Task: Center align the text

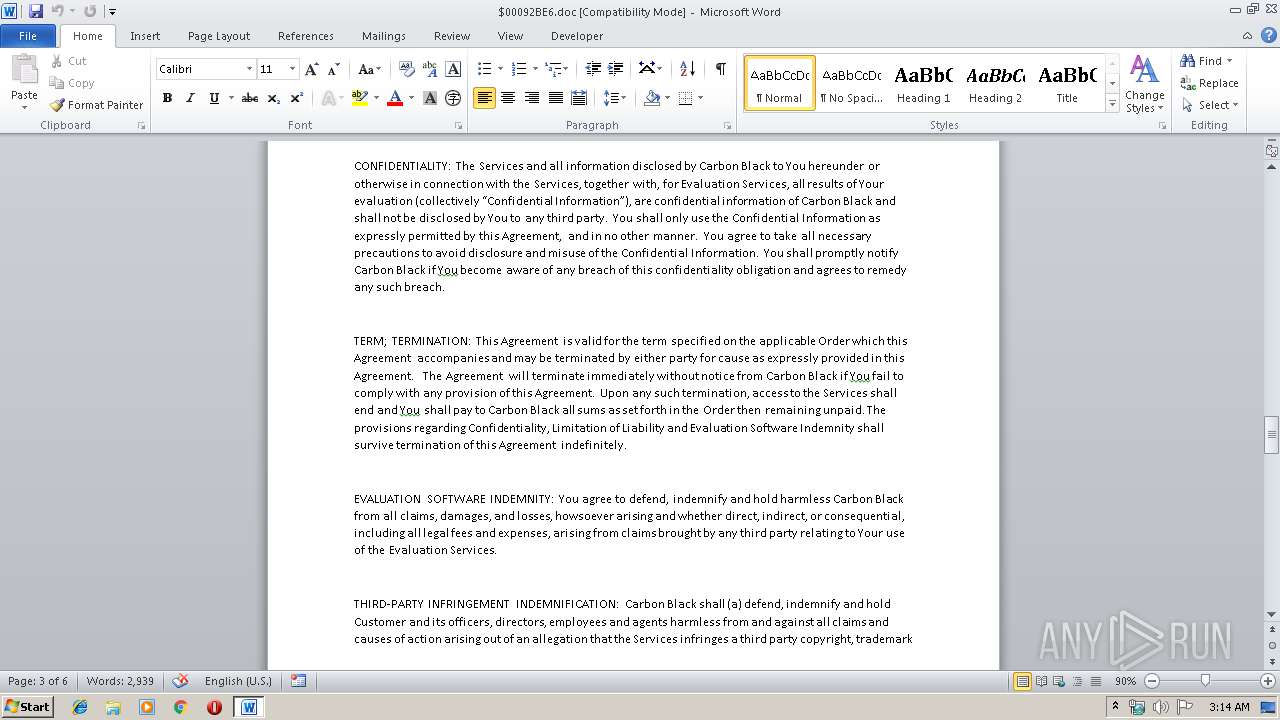Action: click(508, 98)
